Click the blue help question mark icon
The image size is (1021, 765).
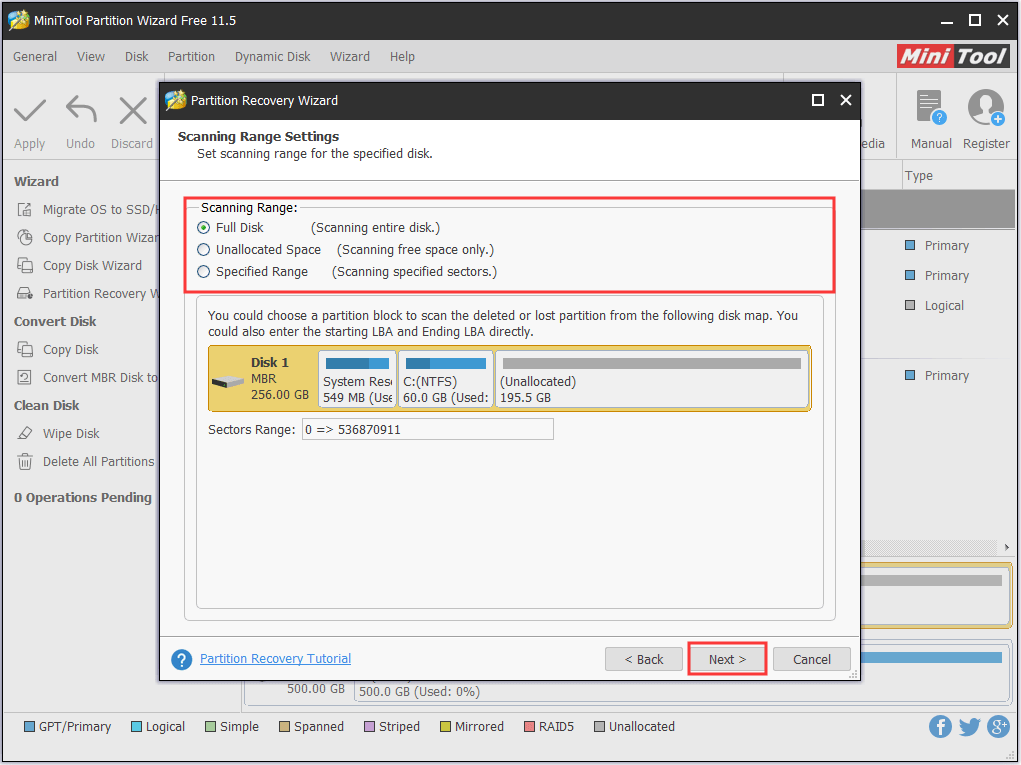[x=182, y=660]
